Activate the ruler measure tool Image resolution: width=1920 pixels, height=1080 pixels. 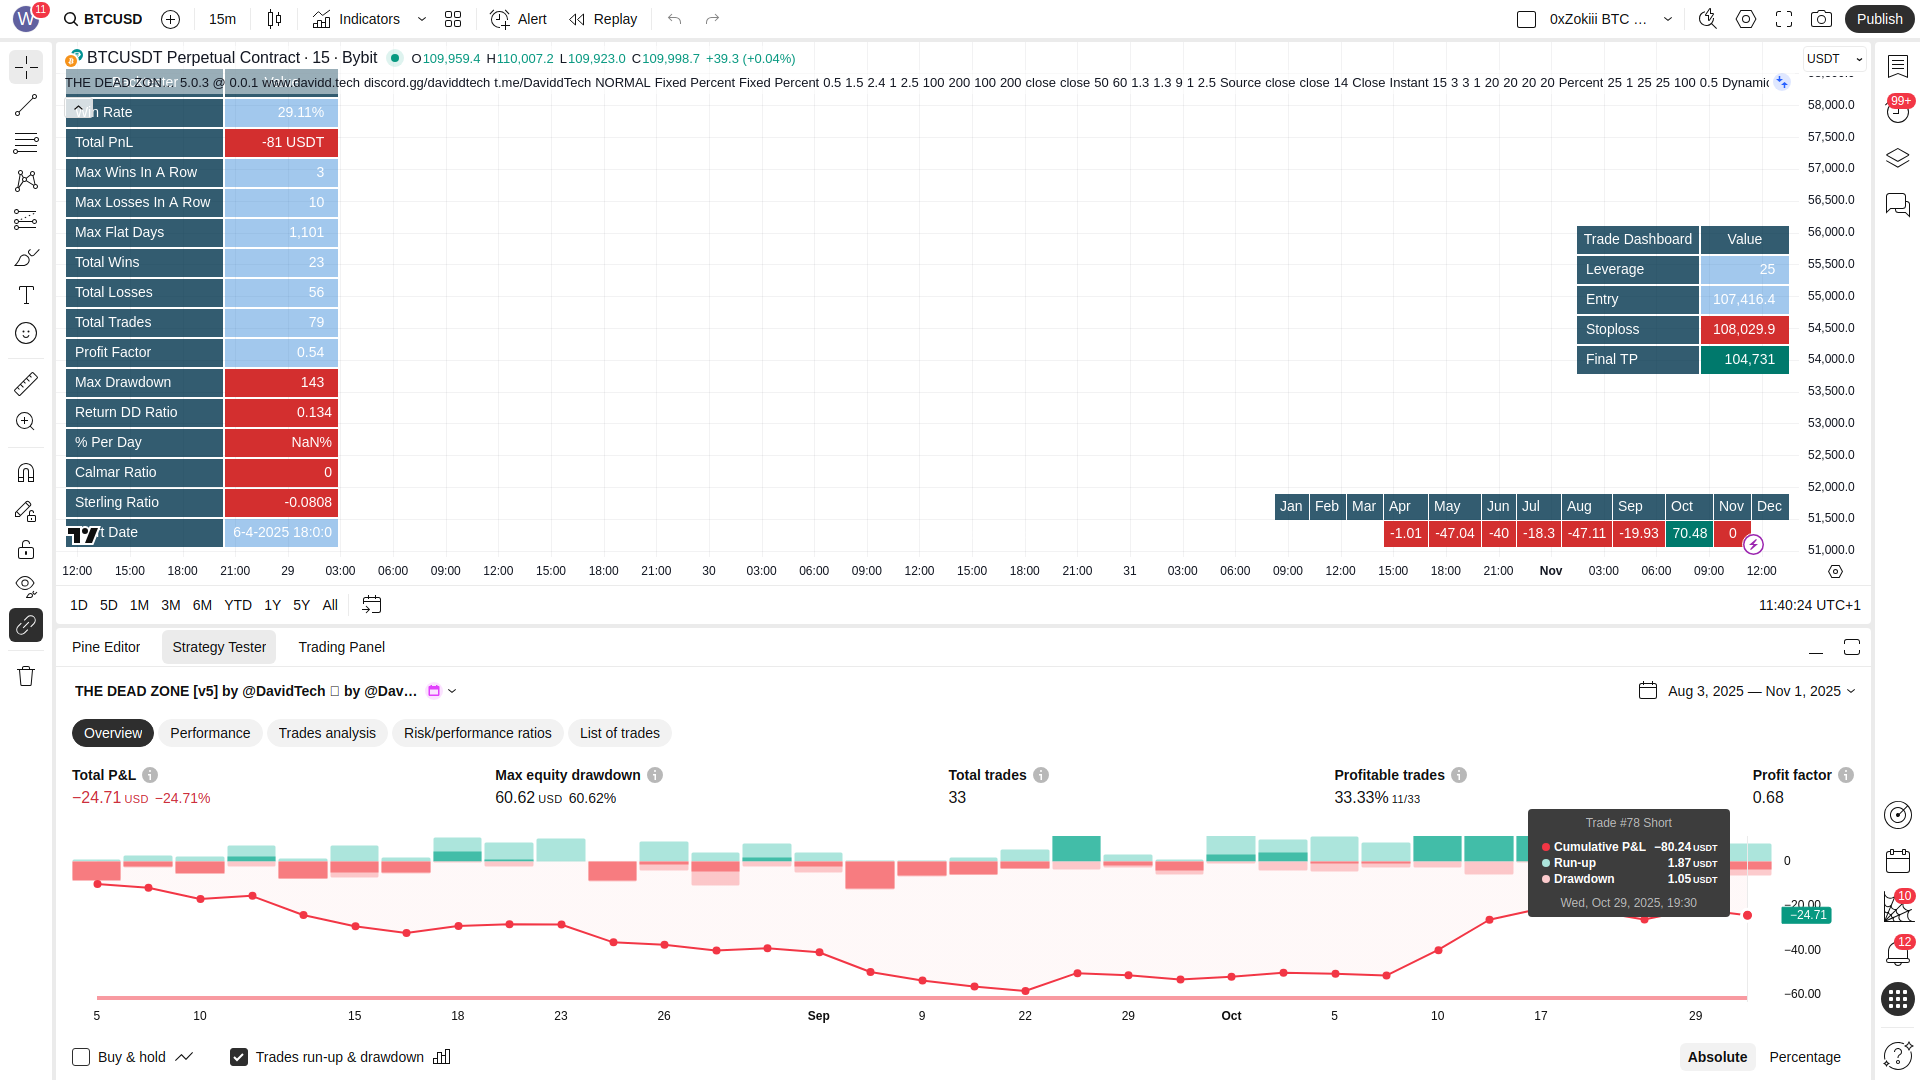(x=26, y=384)
